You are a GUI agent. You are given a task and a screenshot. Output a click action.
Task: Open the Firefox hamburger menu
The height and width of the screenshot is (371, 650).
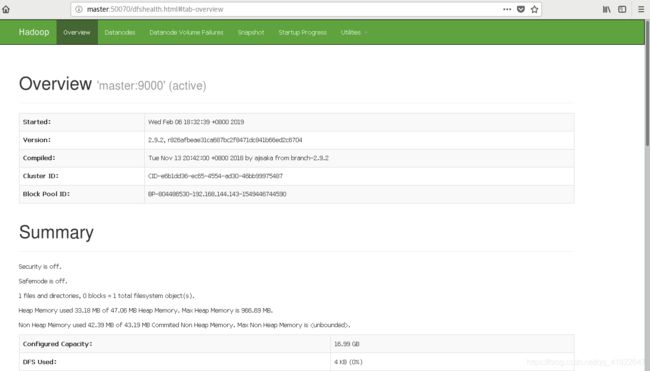click(x=641, y=9)
